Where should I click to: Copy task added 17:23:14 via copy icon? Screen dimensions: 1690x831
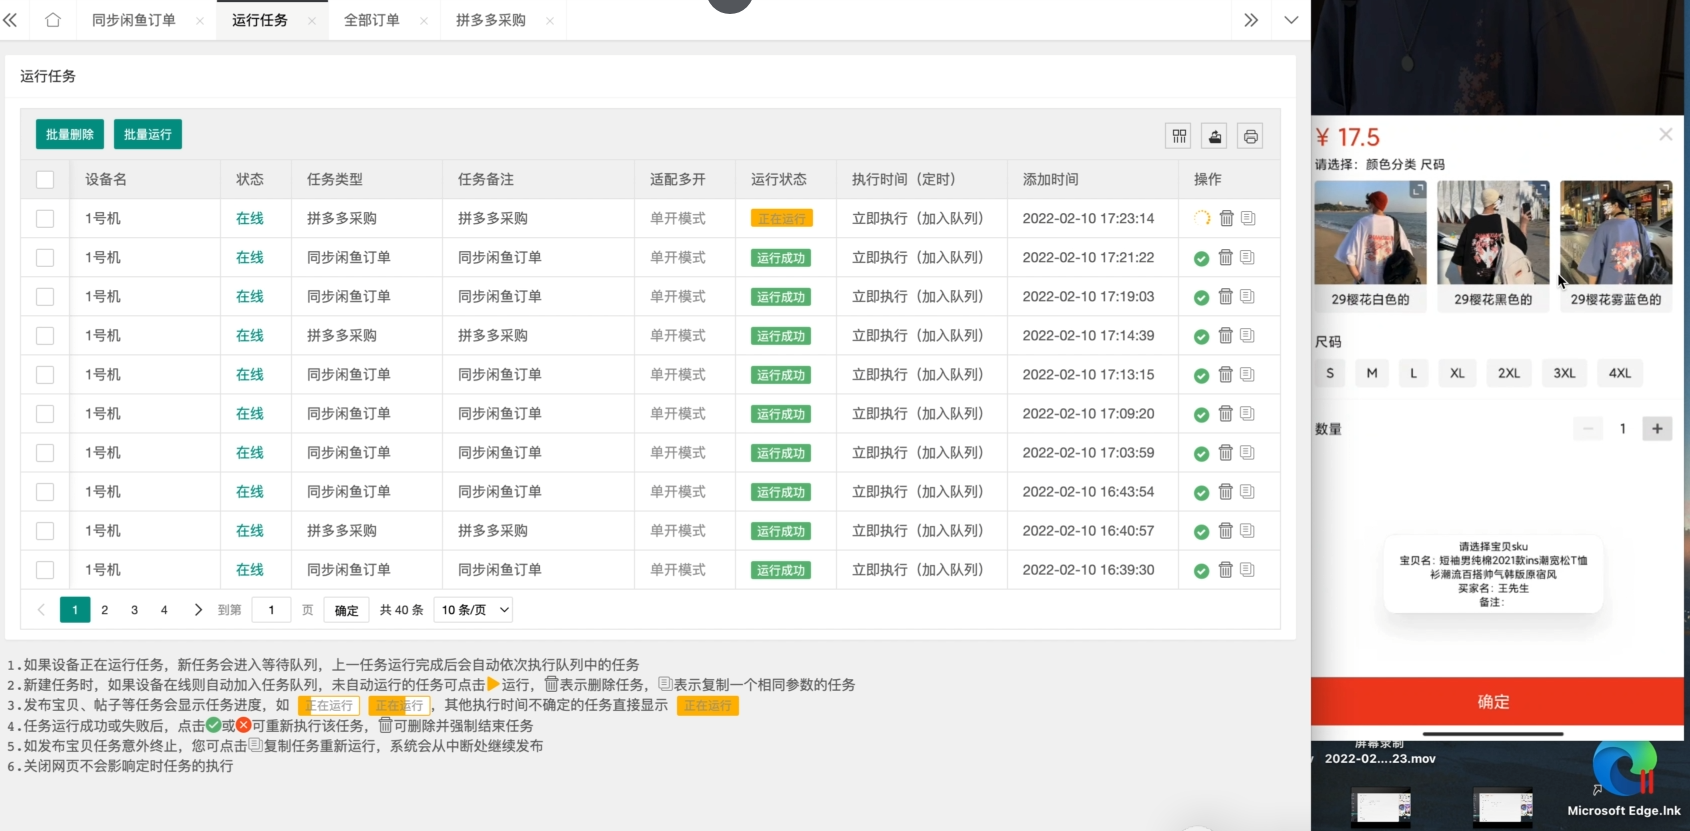tap(1248, 218)
